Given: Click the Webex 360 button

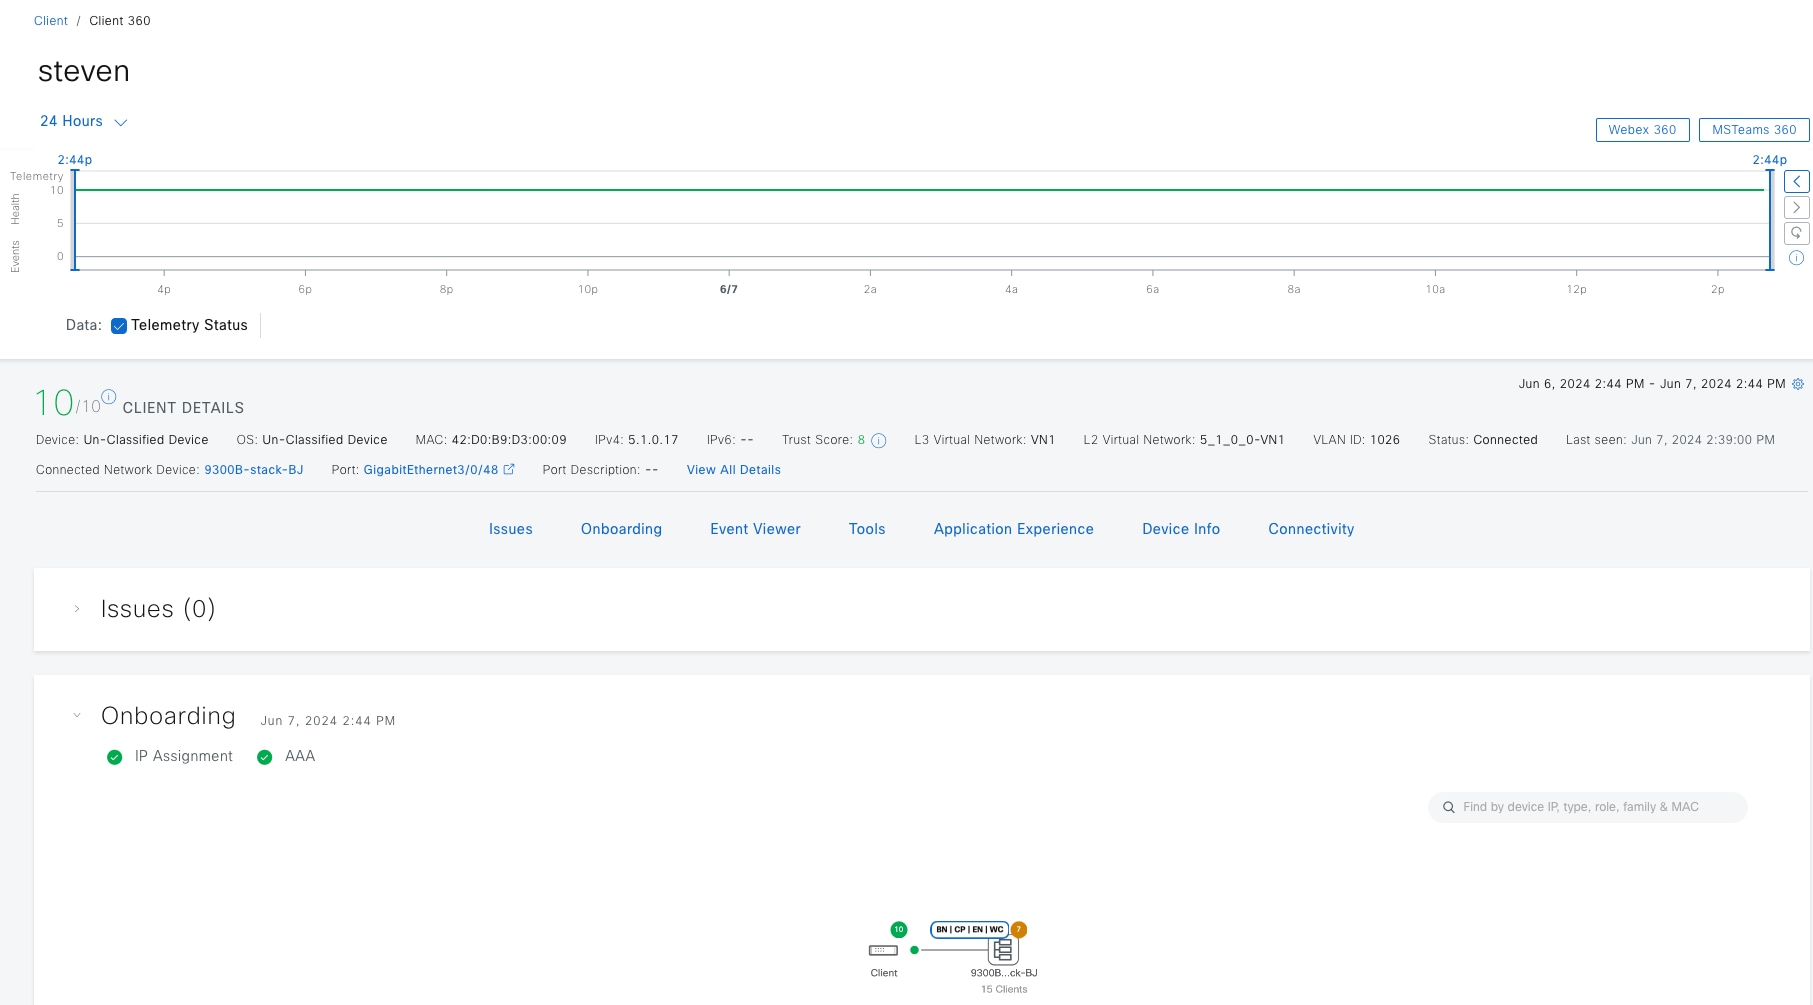Looking at the screenshot, I should pos(1643,129).
